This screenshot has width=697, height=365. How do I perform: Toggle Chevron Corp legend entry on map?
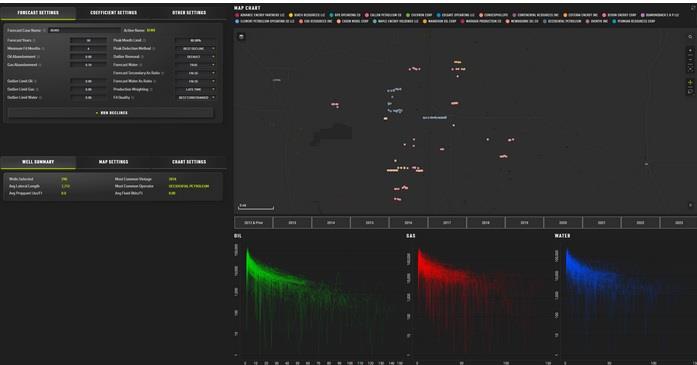click(419, 15)
